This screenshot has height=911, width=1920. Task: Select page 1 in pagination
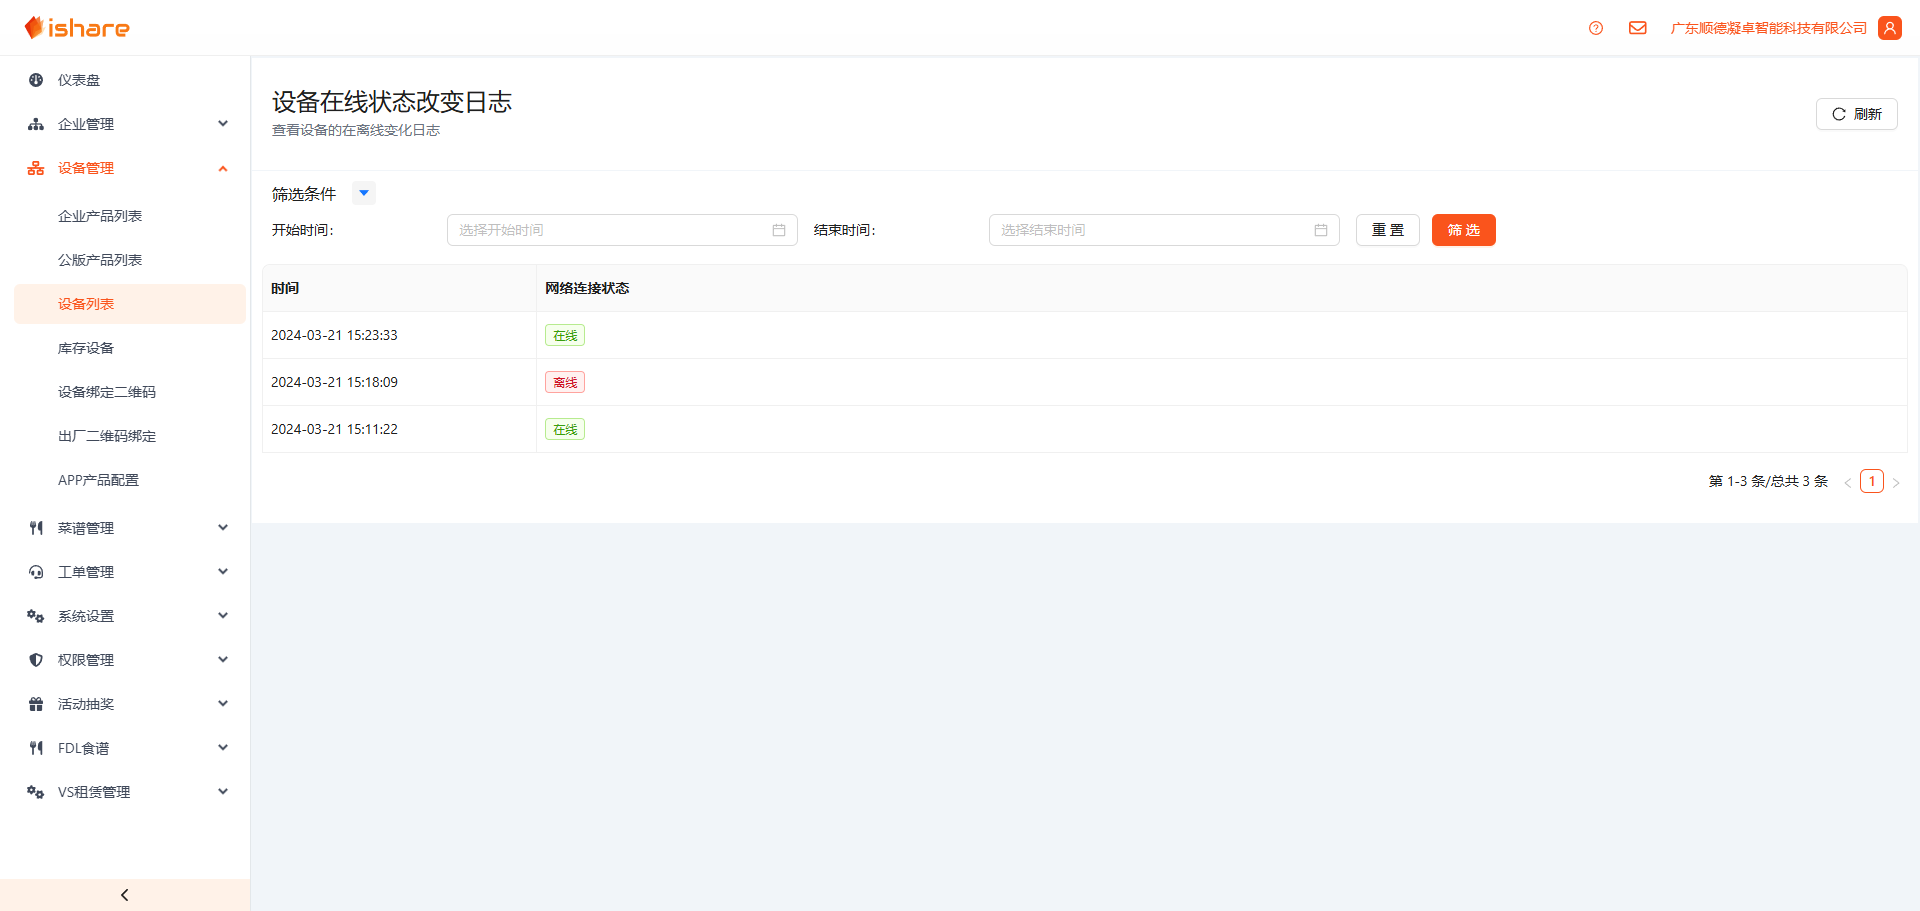click(x=1871, y=481)
